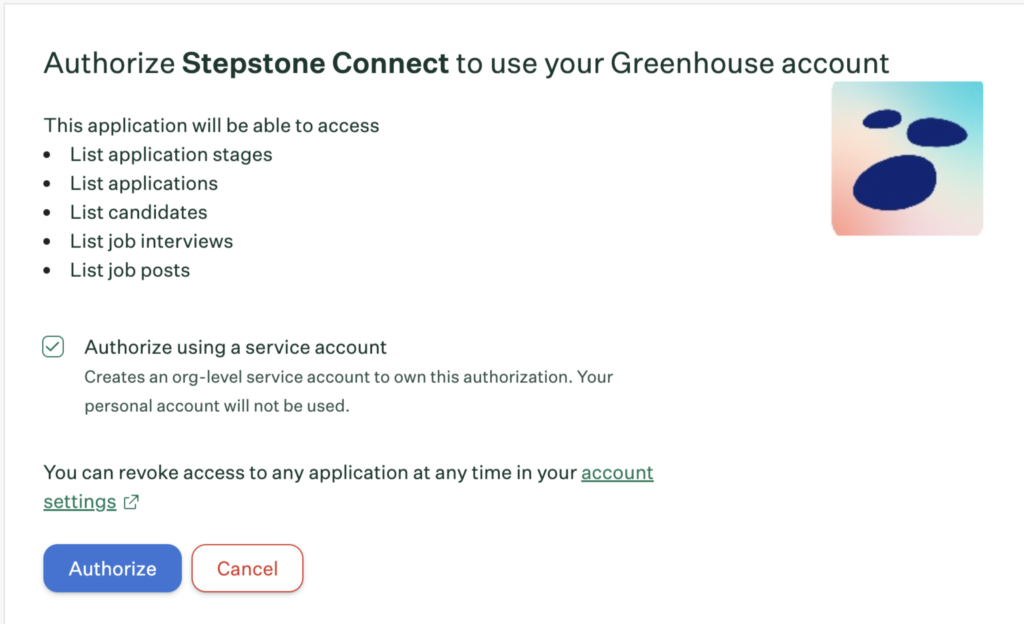Click the largest dark blue oval in logo

coord(895,183)
